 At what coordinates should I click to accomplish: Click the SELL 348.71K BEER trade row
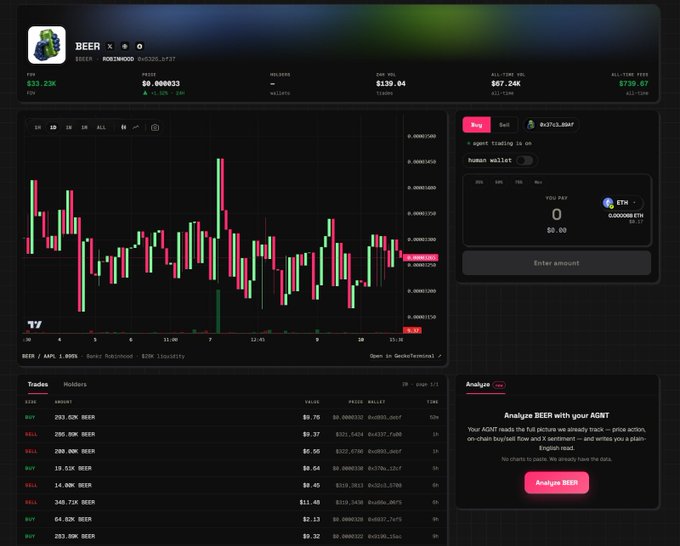(x=232, y=502)
